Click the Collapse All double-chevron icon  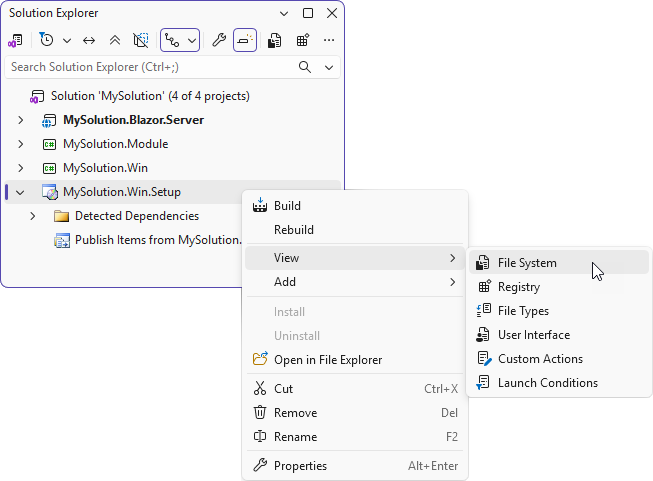(x=115, y=40)
